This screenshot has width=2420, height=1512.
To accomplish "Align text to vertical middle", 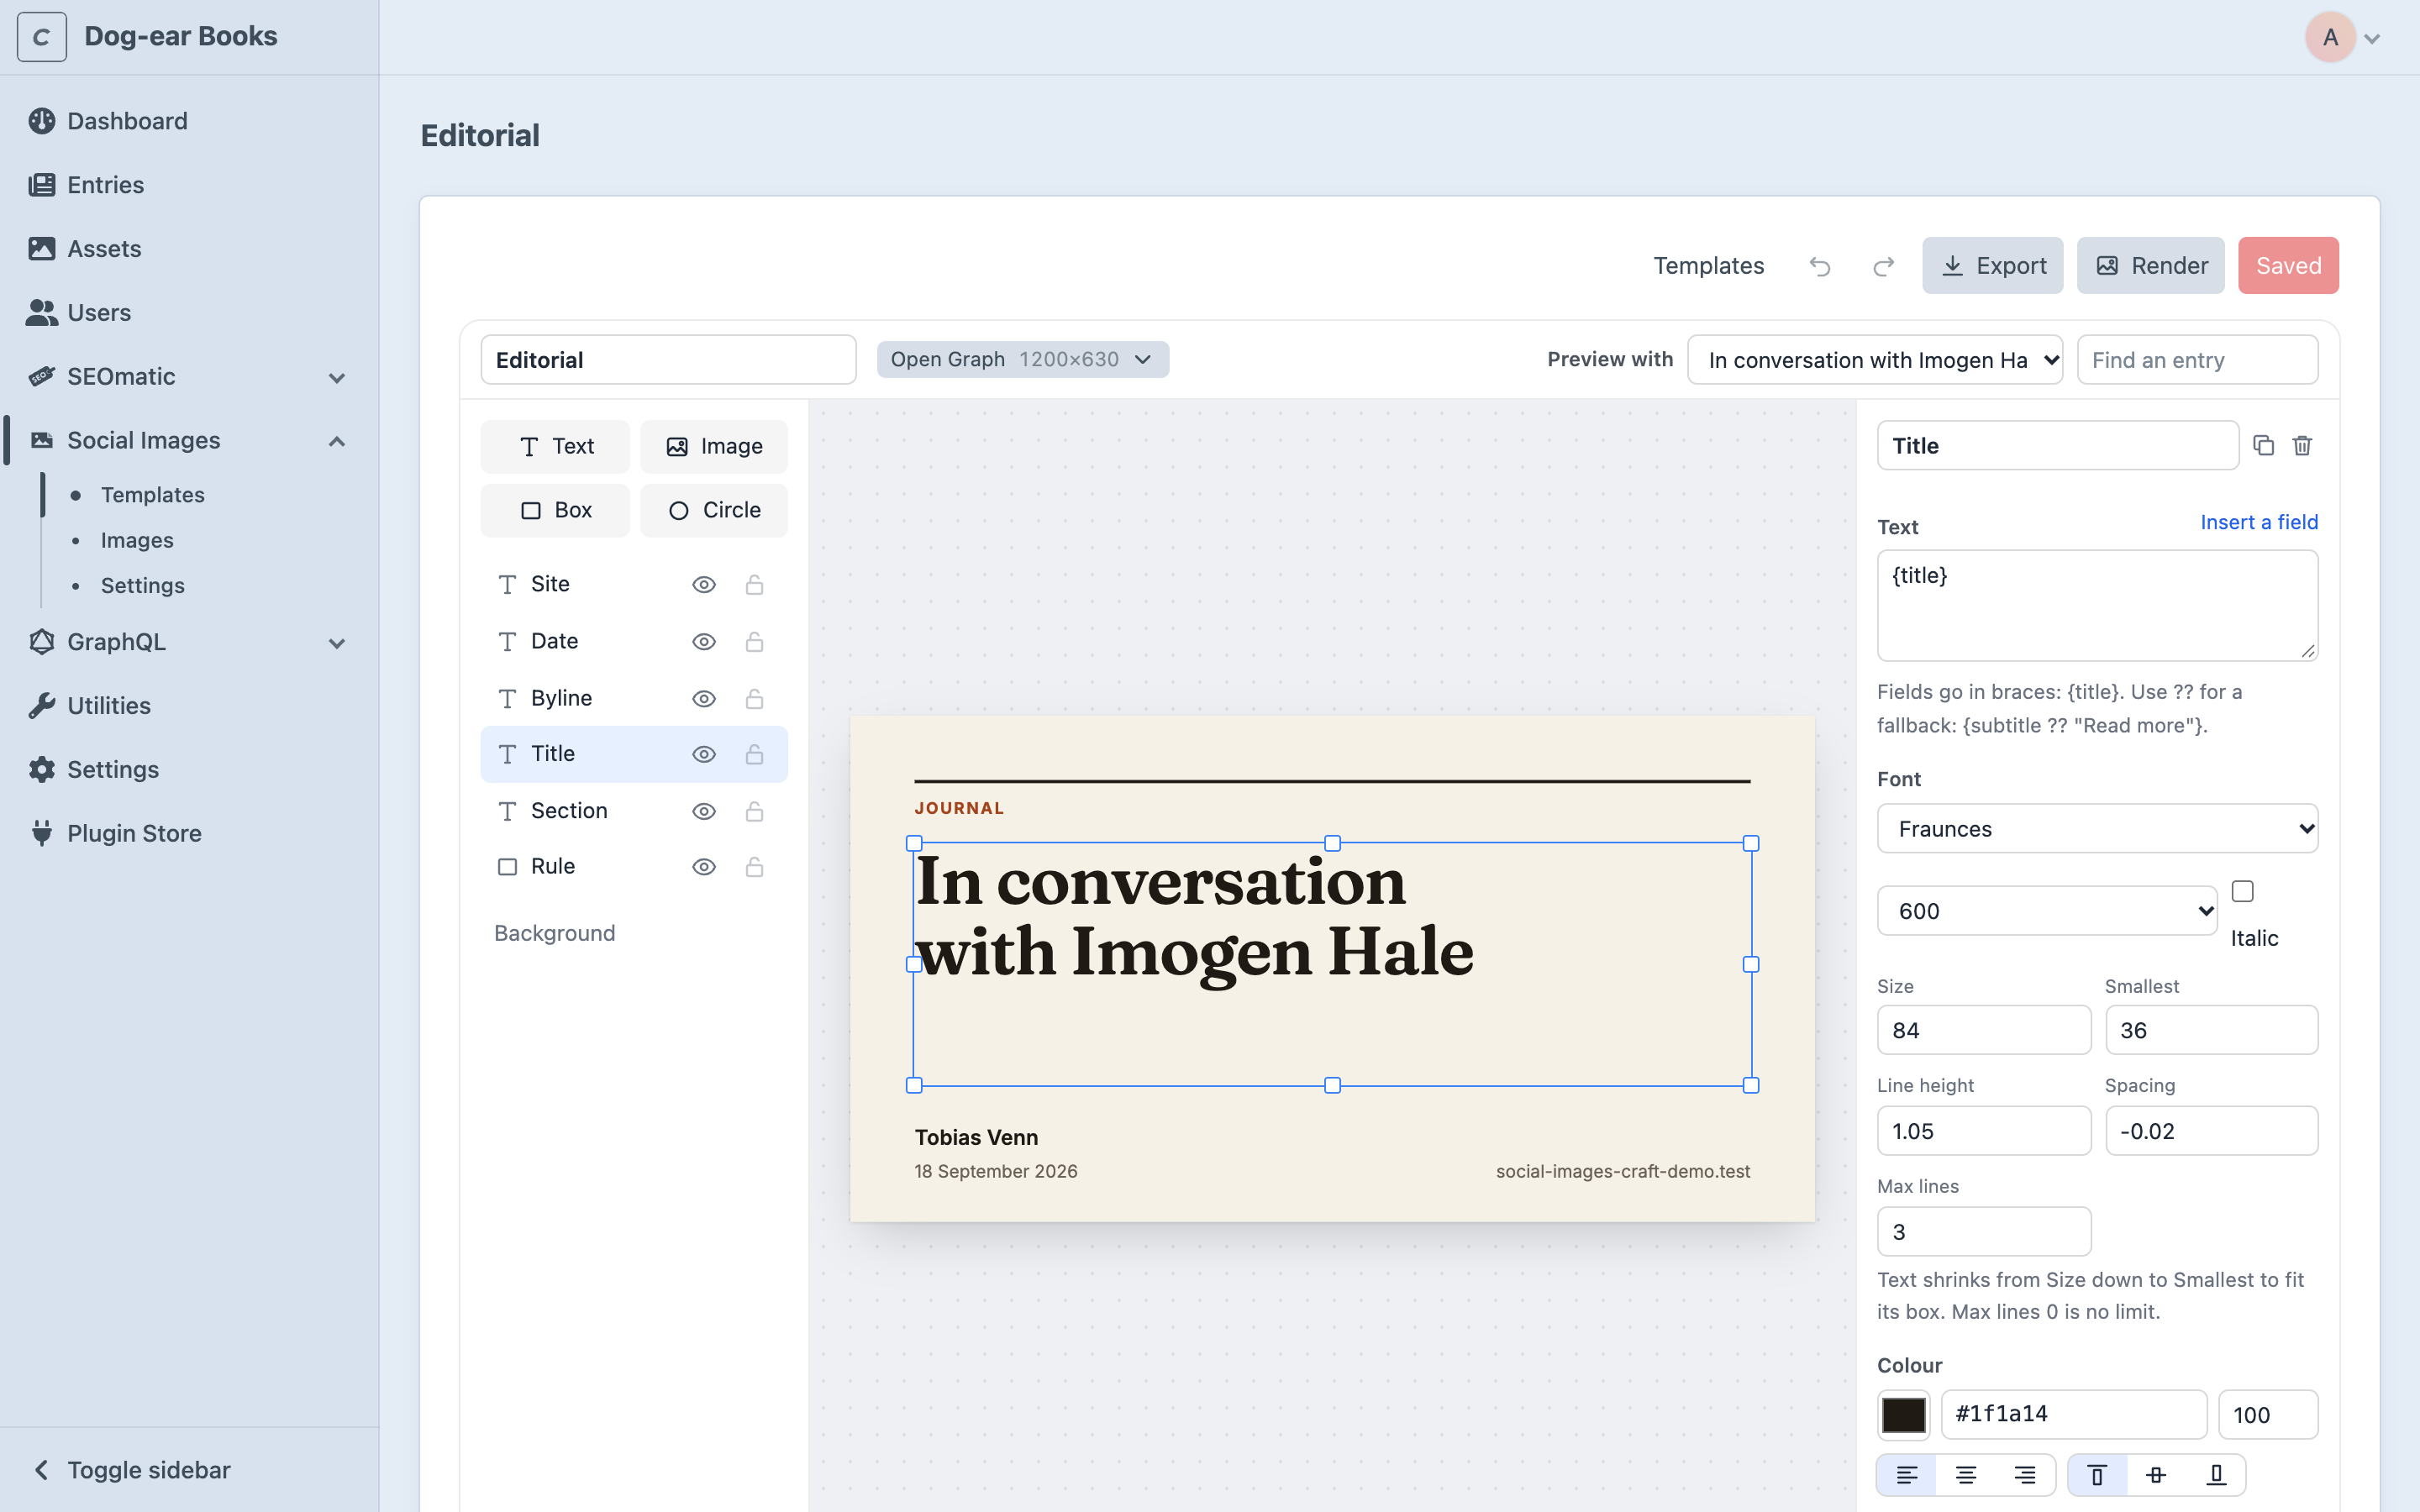I will [2156, 1474].
